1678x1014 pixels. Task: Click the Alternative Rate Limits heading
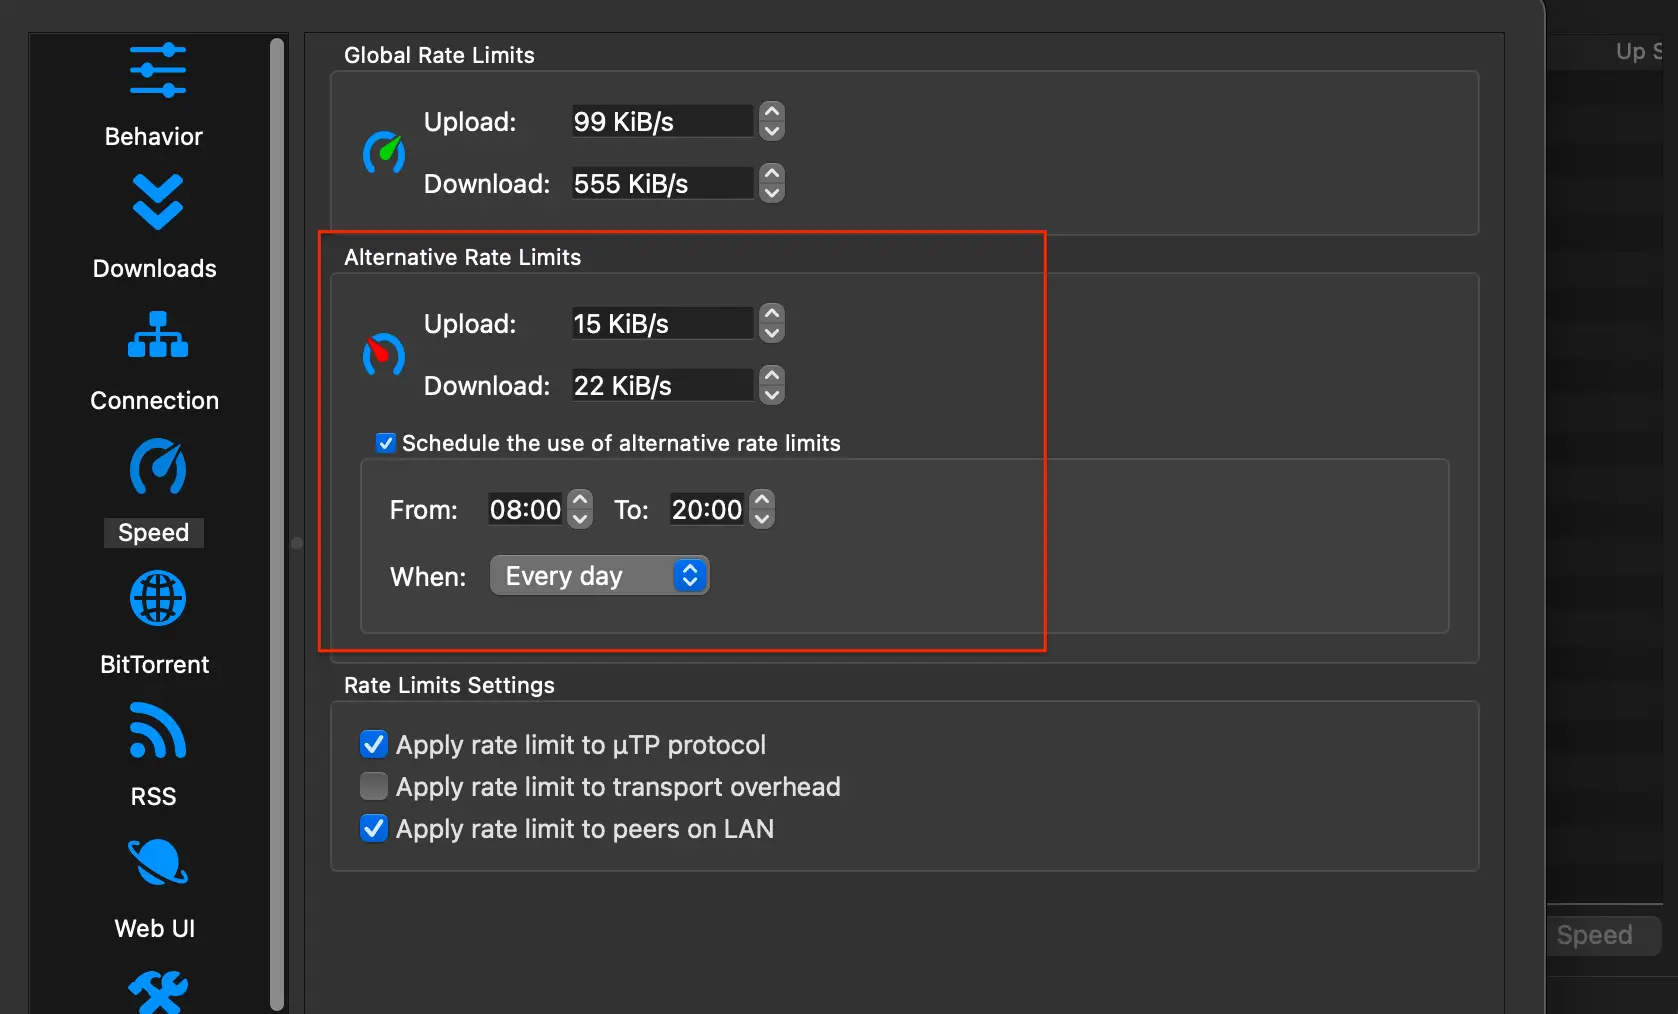click(462, 257)
